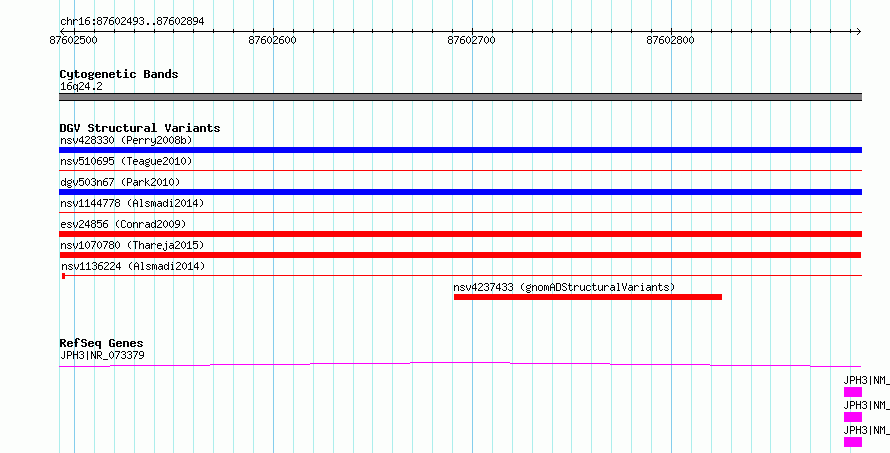Click the blue bar for nsv428330

[x=460, y=150]
